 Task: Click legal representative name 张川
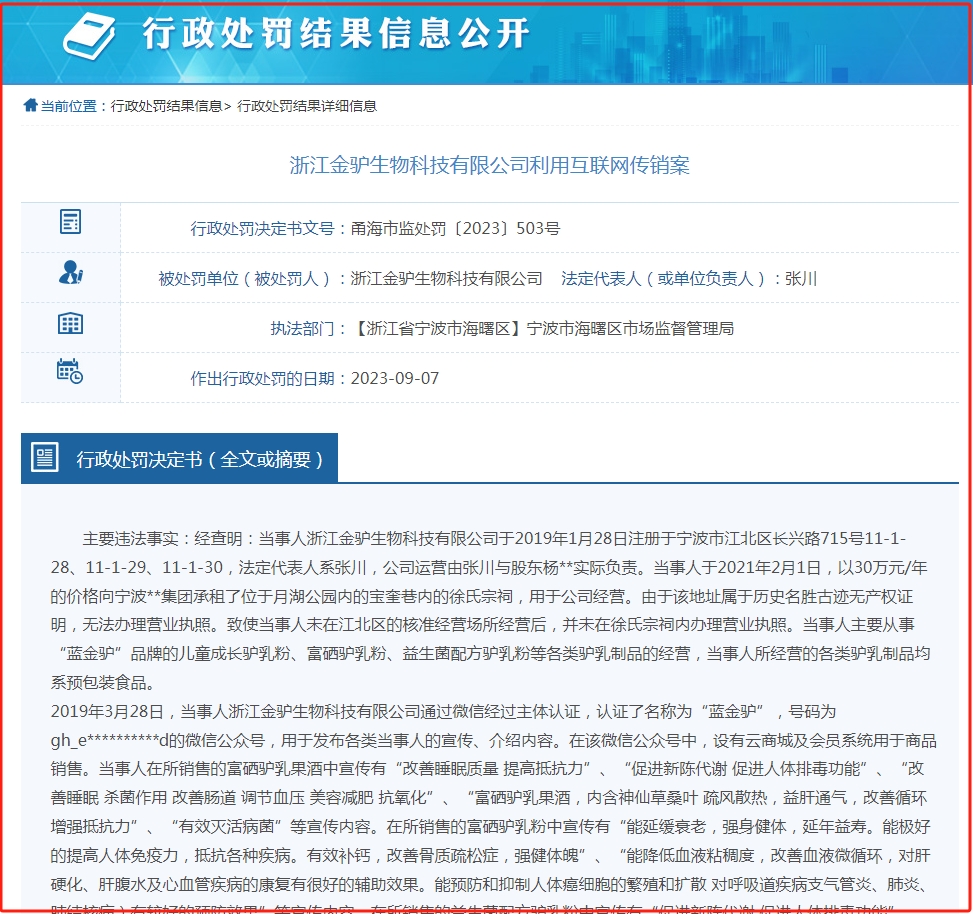tap(801, 278)
